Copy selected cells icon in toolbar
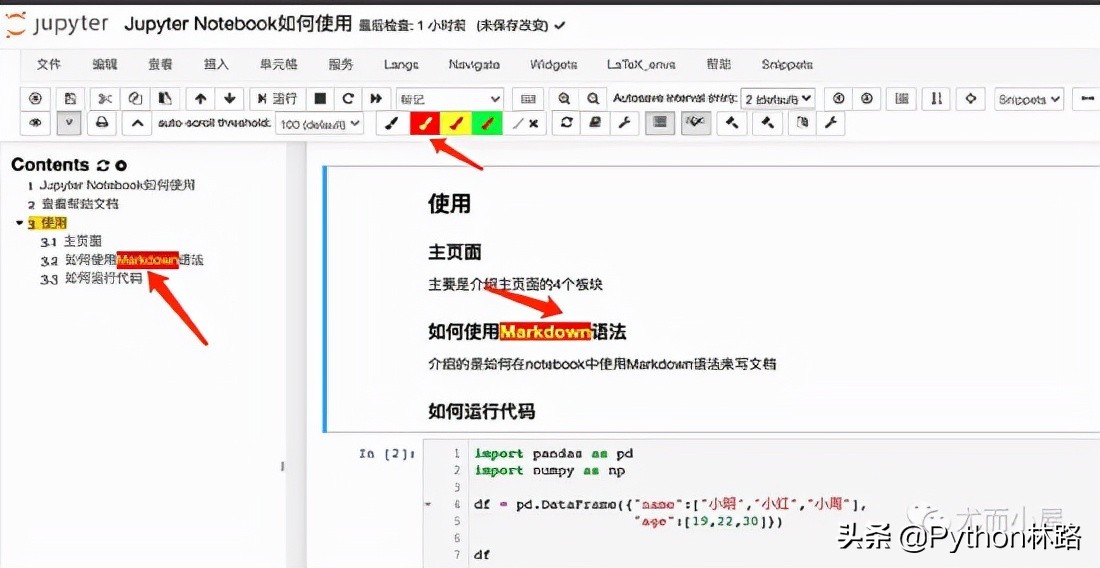 (135, 99)
